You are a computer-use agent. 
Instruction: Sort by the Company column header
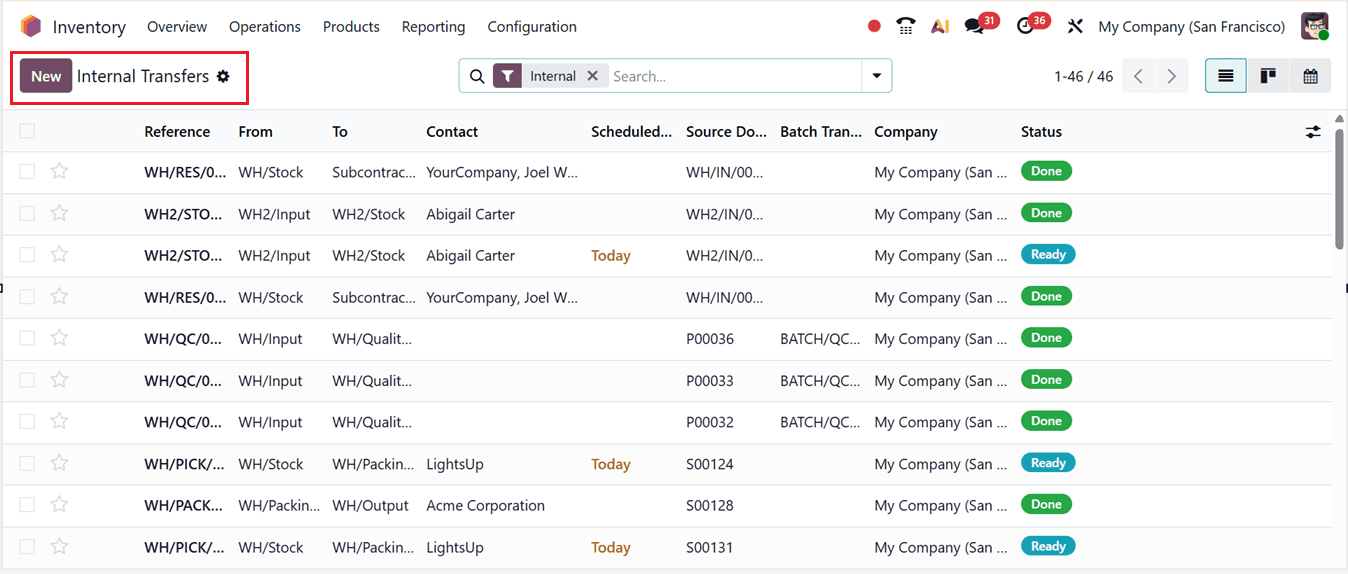tap(906, 132)
